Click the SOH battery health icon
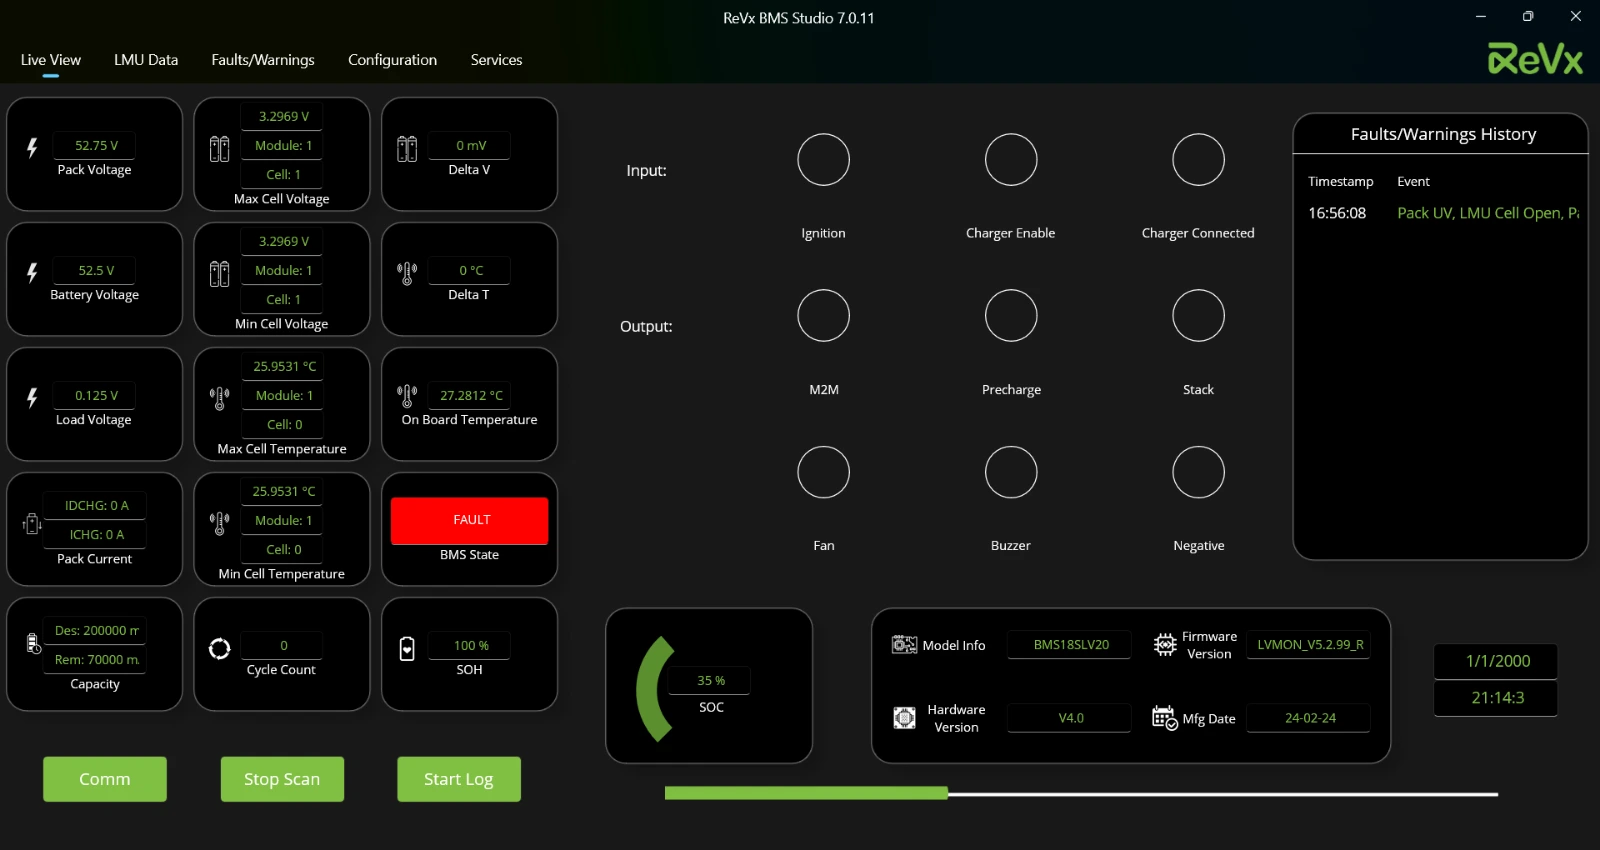 [x=407, y=649]
